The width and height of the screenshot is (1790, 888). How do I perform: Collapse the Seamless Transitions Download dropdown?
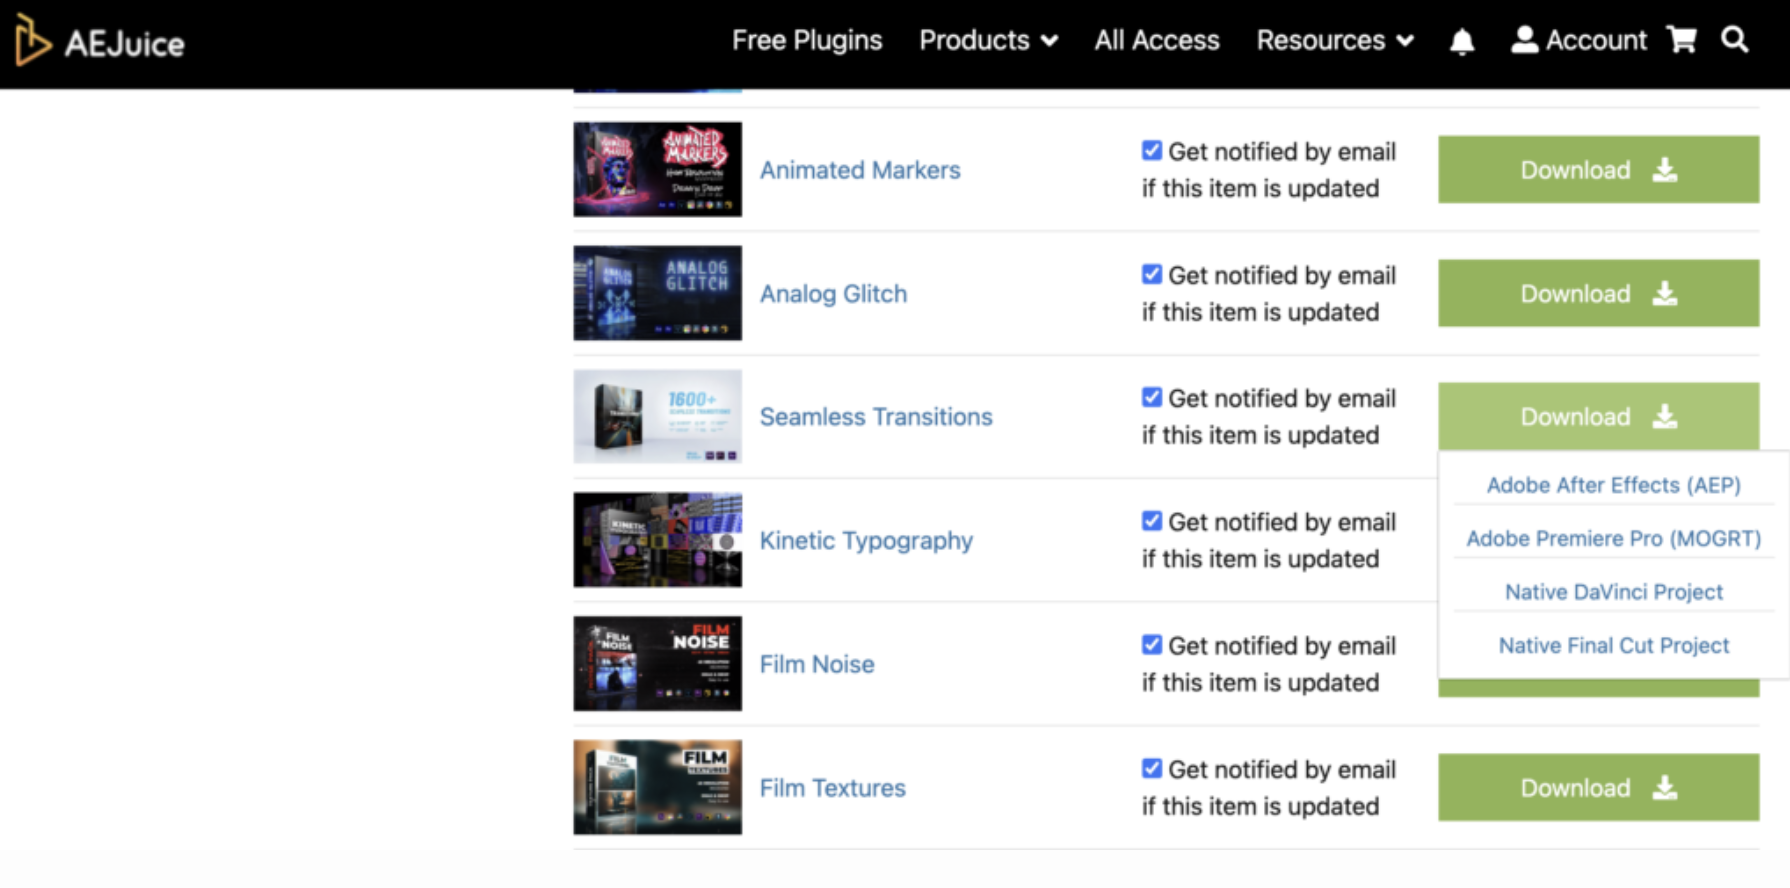pyautogui.click(x=1597, y=416)
